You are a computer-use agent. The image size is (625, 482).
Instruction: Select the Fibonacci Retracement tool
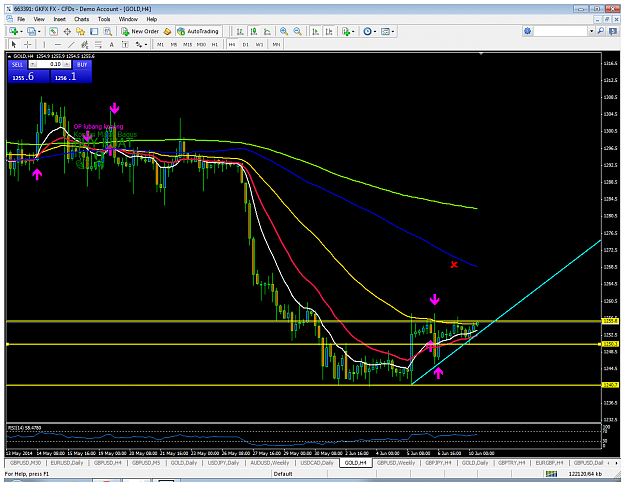click(98, 45)
